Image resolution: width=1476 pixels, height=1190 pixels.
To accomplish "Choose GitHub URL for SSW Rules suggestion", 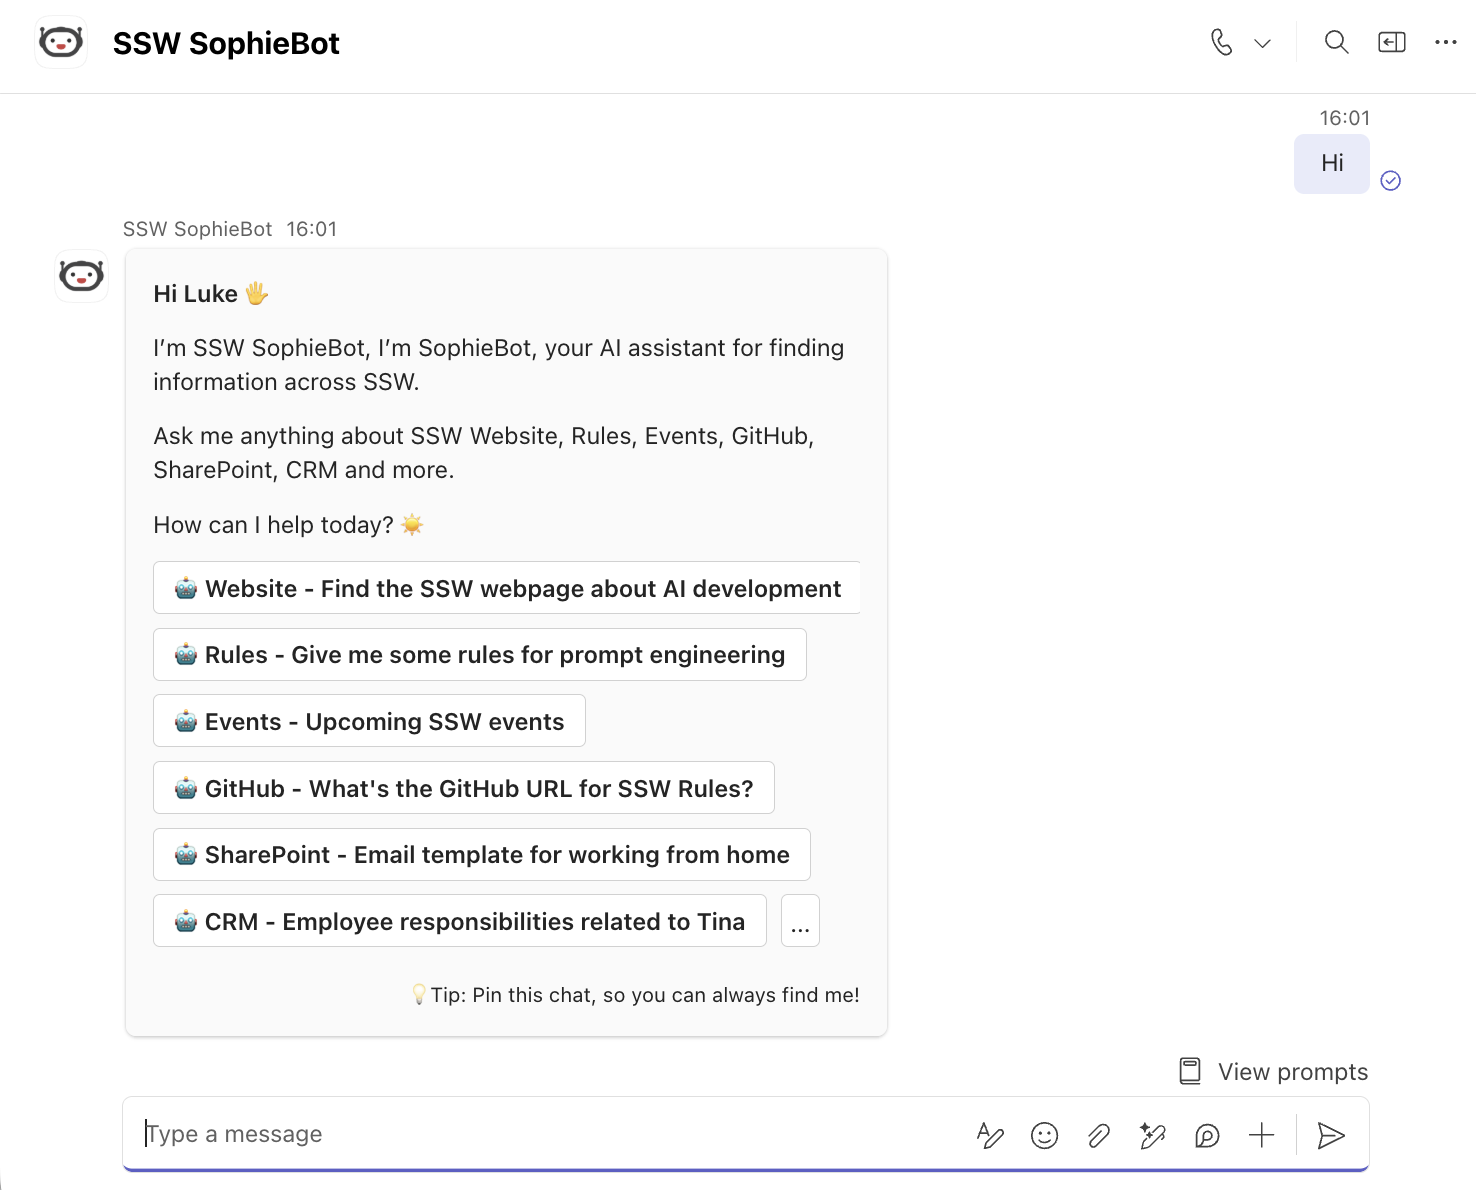I will click(464, 788).
